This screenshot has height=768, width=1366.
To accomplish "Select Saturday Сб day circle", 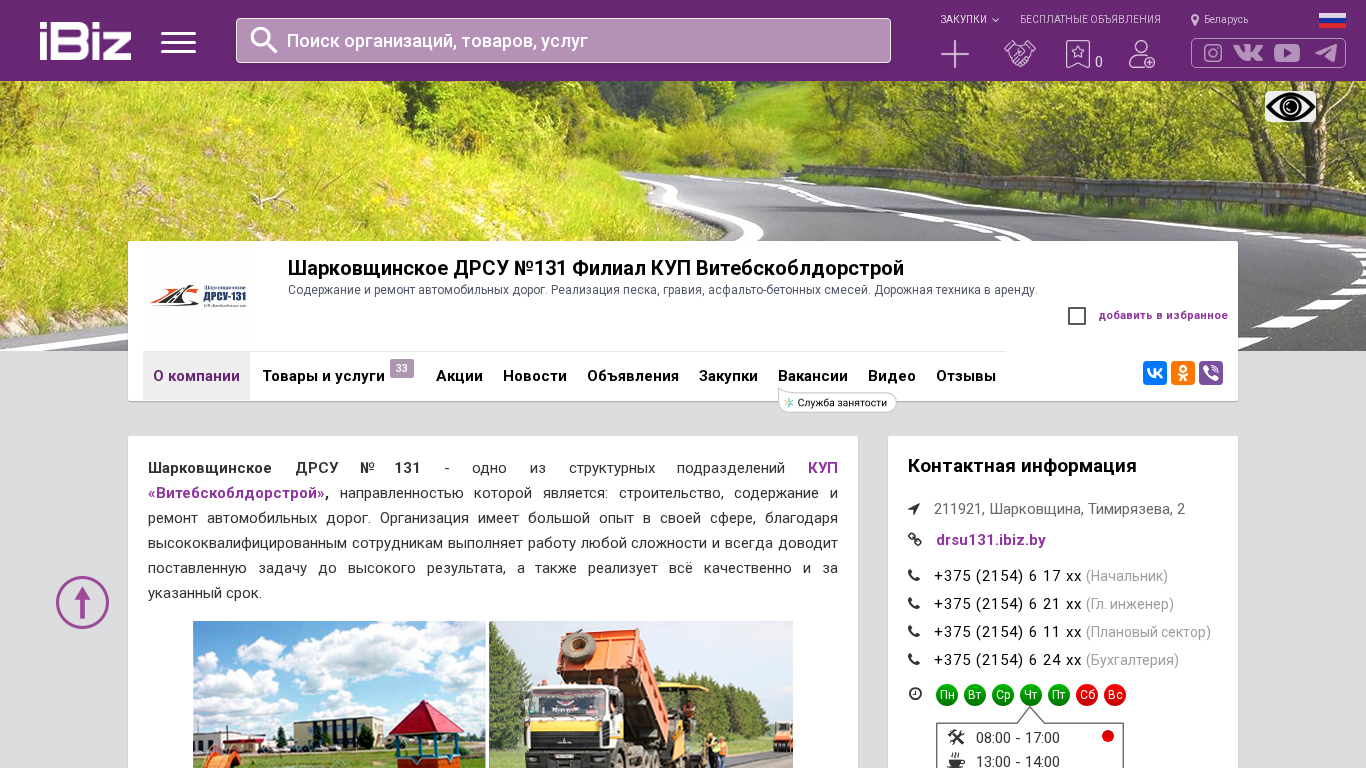I will (x=1087, y=695).
